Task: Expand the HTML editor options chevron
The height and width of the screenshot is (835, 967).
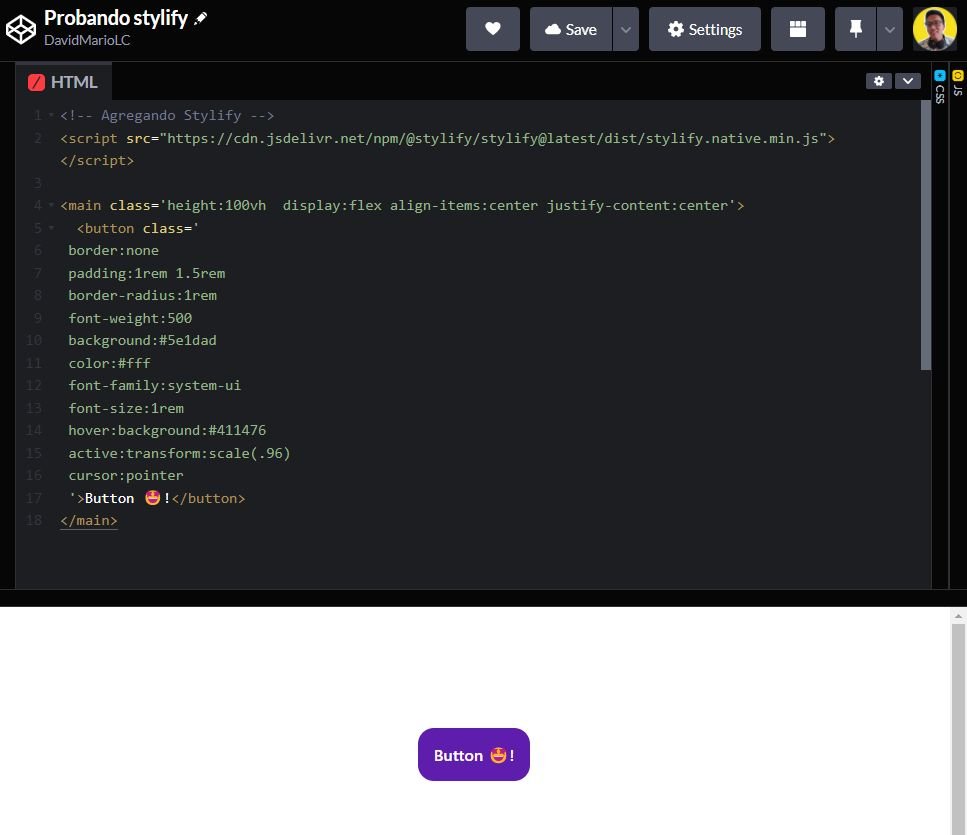Action: [908, 81]
